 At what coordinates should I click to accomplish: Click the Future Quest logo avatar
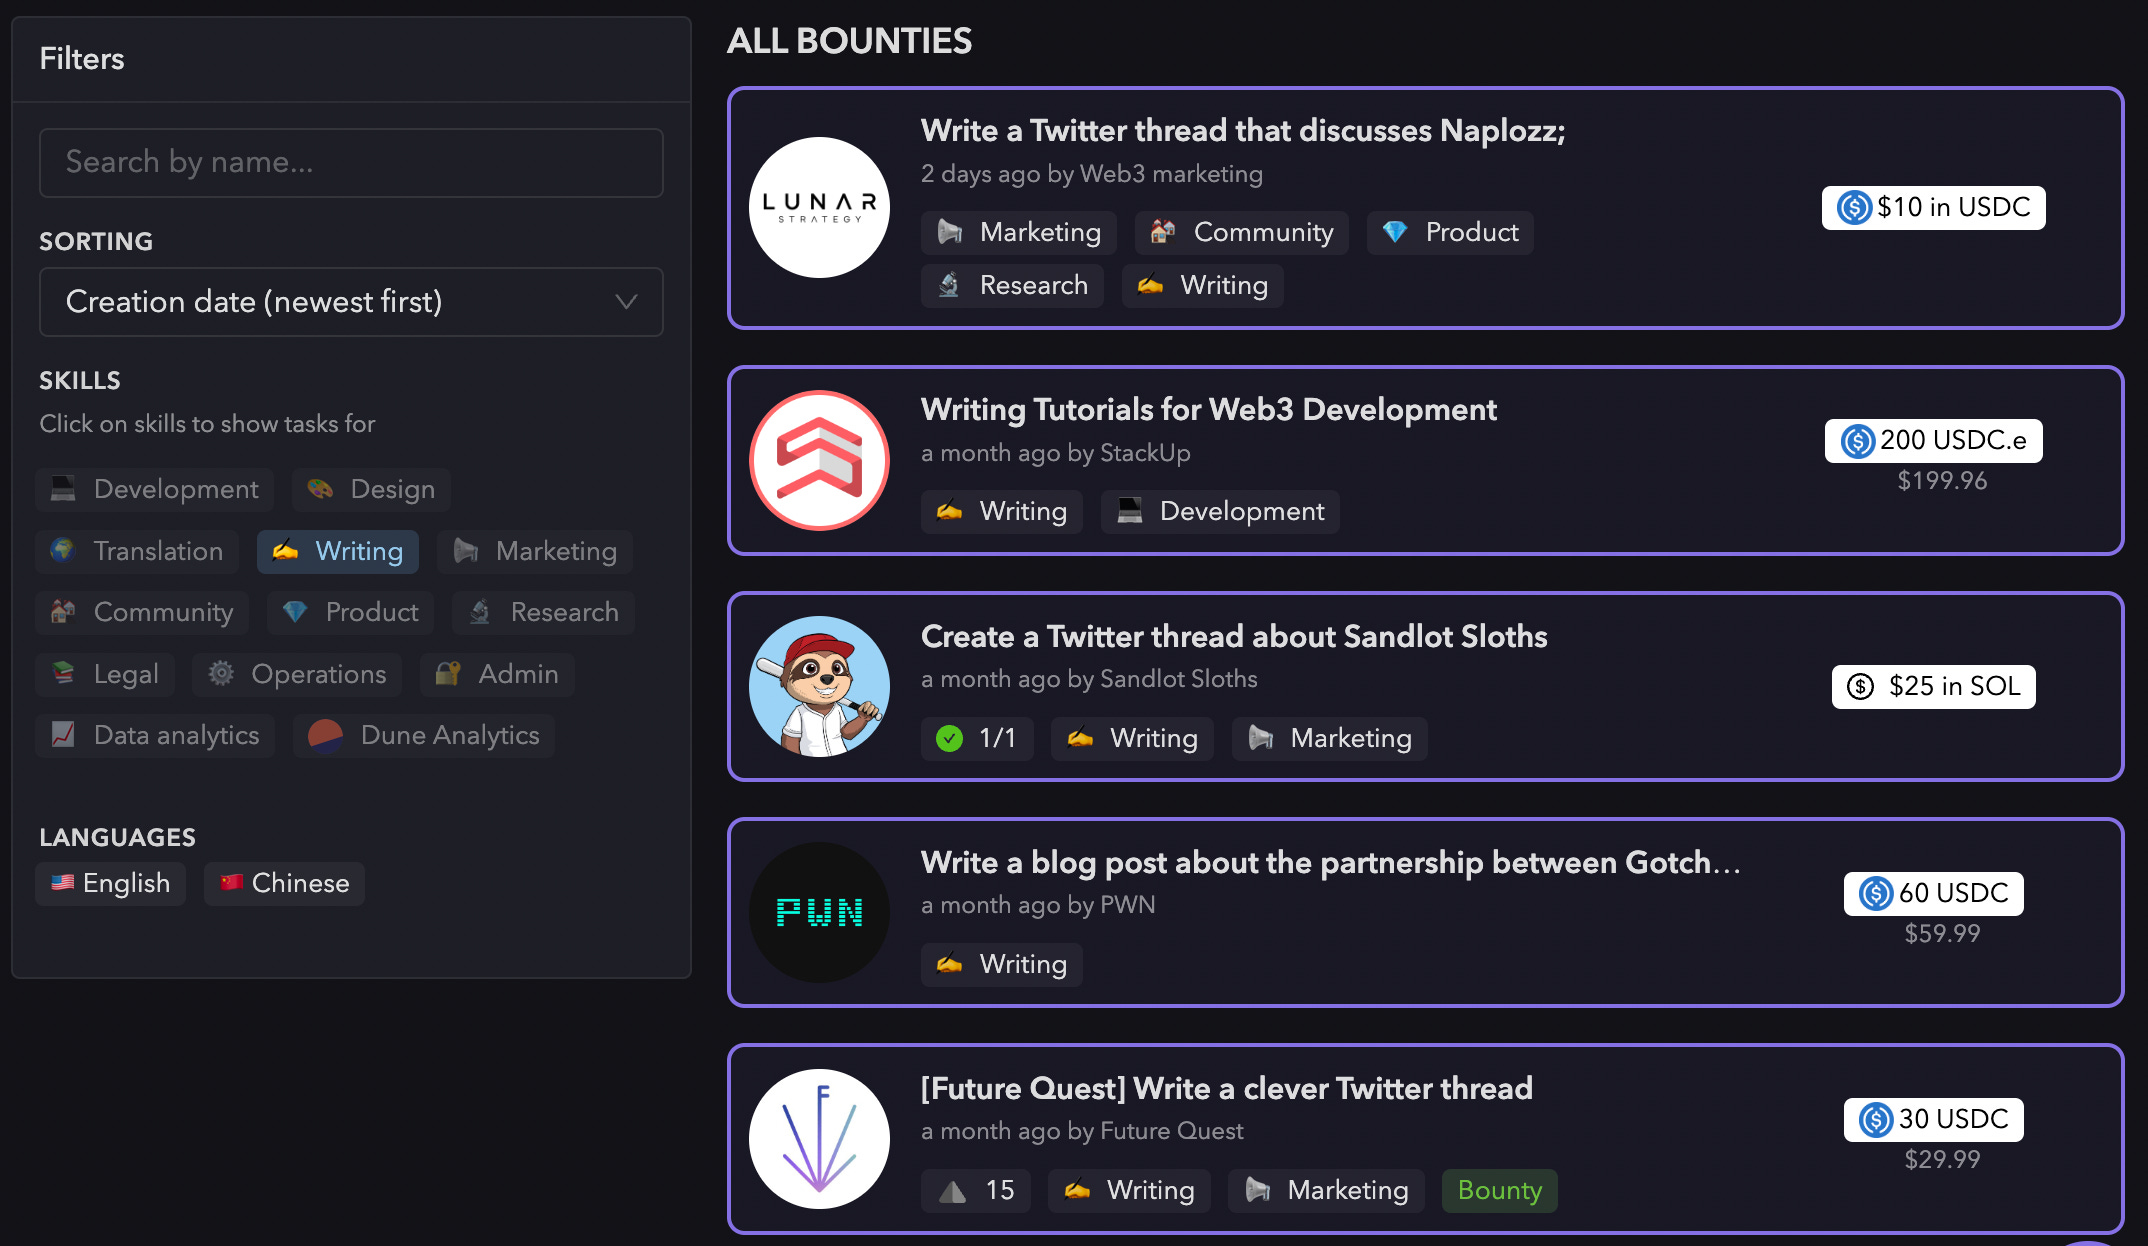pos(819,1138)
